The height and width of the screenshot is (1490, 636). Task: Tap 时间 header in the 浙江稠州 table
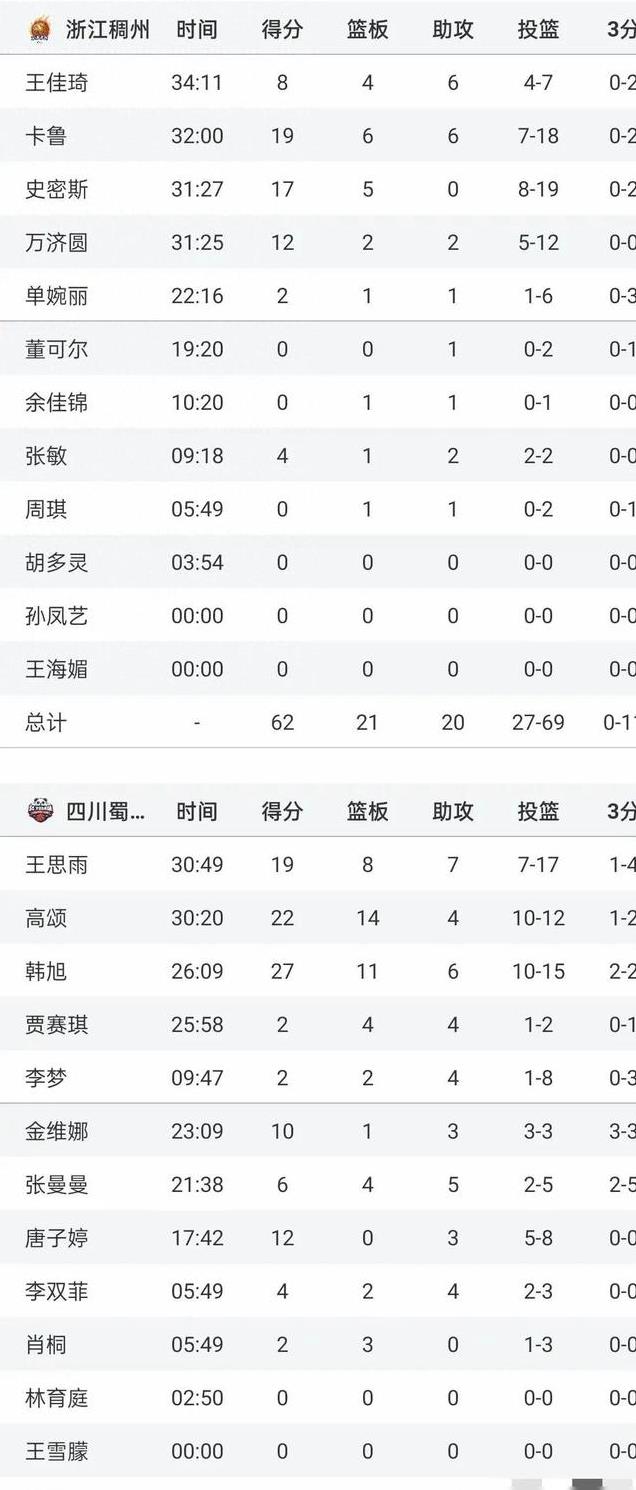pyautogui.click(x=197, y=30)
